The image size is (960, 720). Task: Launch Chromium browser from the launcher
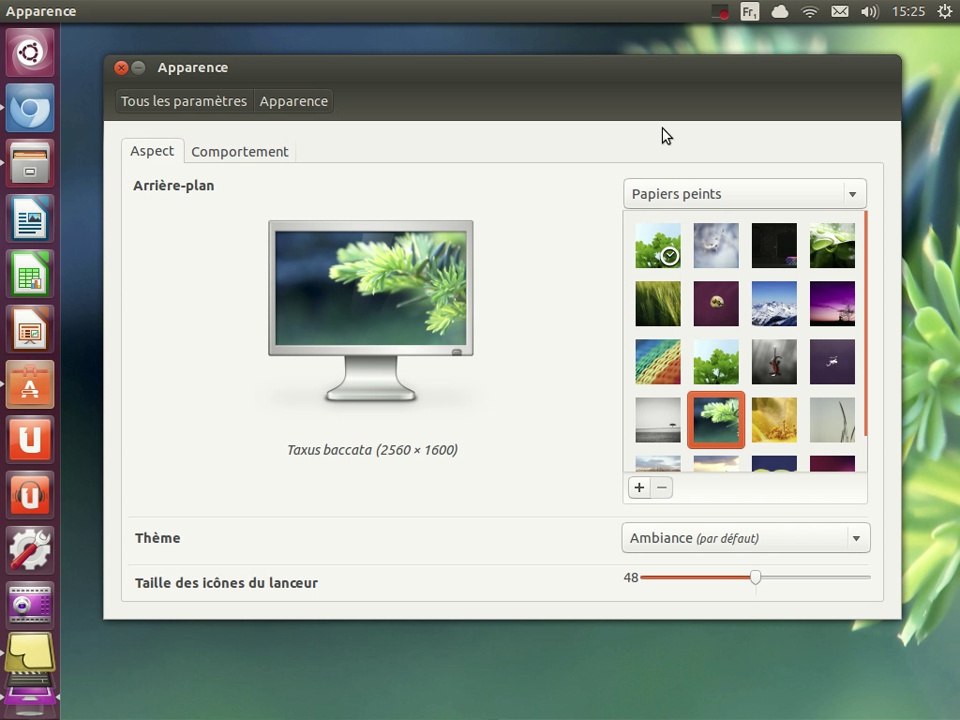click(x=30, y=108)
